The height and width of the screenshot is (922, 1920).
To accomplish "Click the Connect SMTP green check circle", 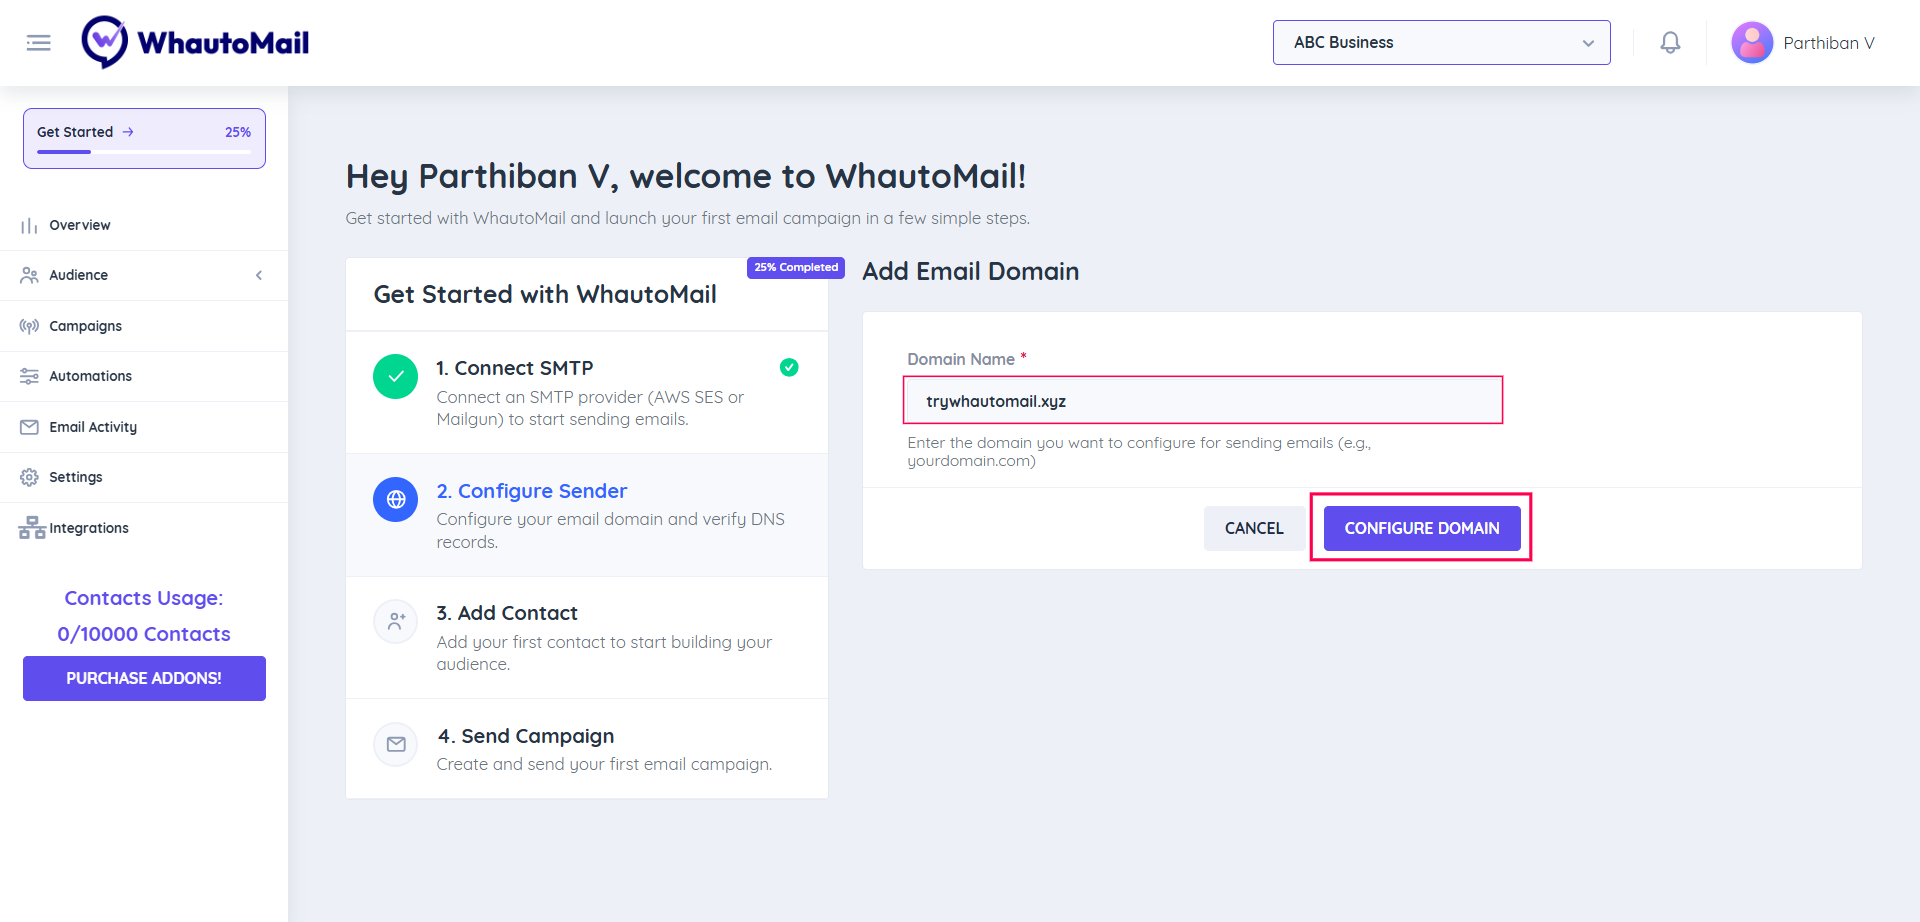I will point(396,377).
